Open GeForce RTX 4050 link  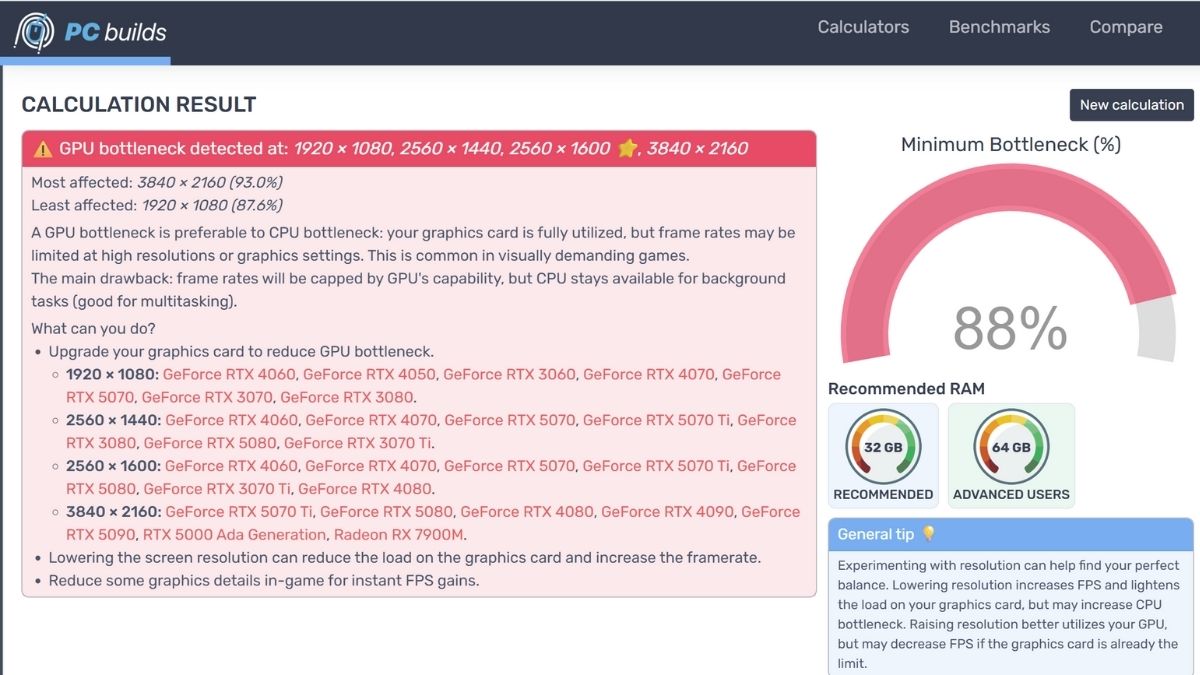tap(369, 374)
